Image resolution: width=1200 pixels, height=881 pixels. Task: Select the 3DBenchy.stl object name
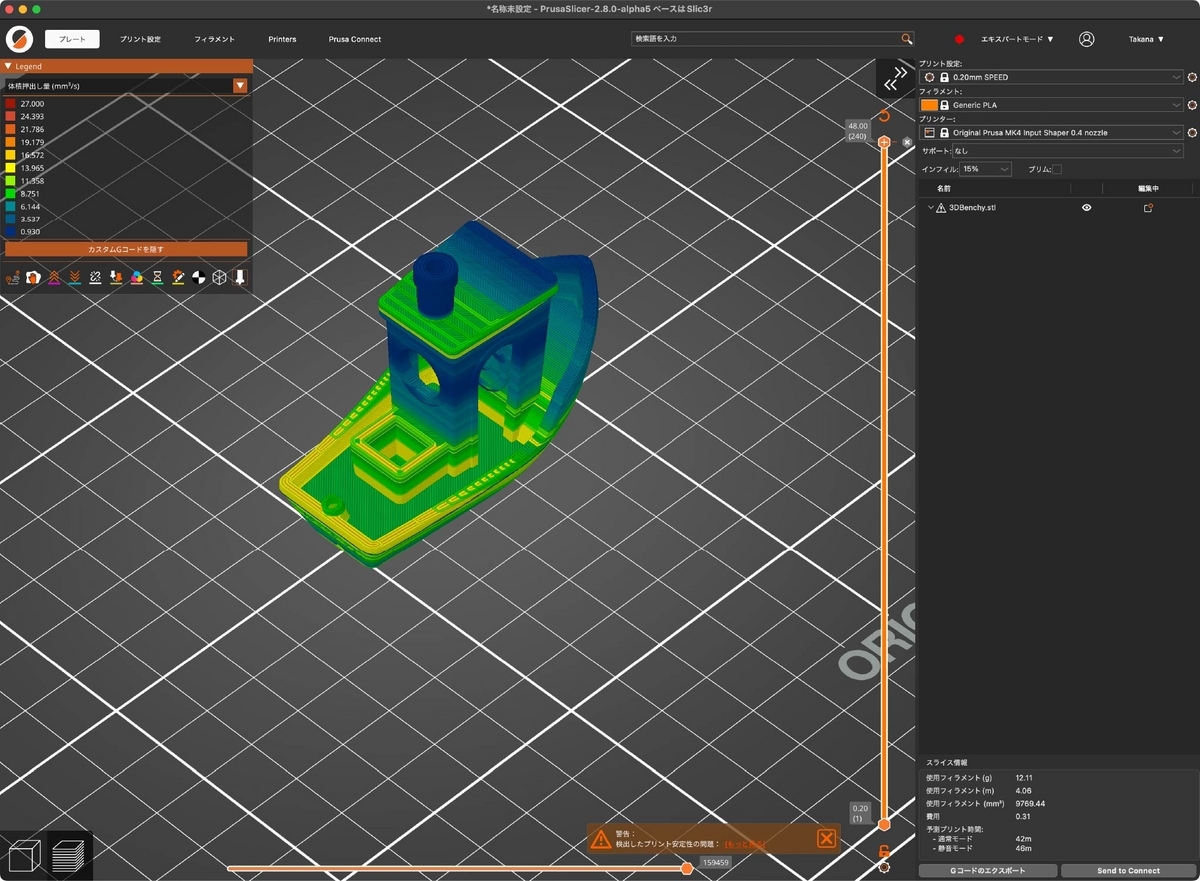972,208
